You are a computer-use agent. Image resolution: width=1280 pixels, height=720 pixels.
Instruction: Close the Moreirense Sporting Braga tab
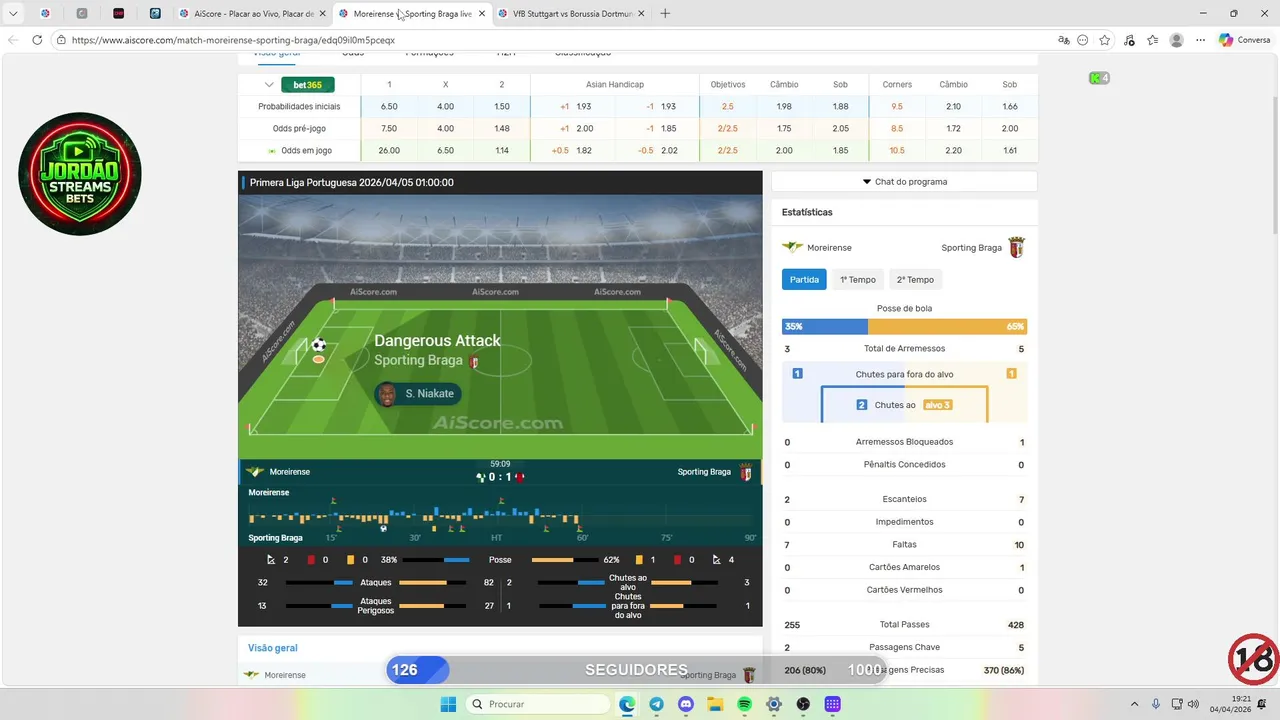coord(482,14)
